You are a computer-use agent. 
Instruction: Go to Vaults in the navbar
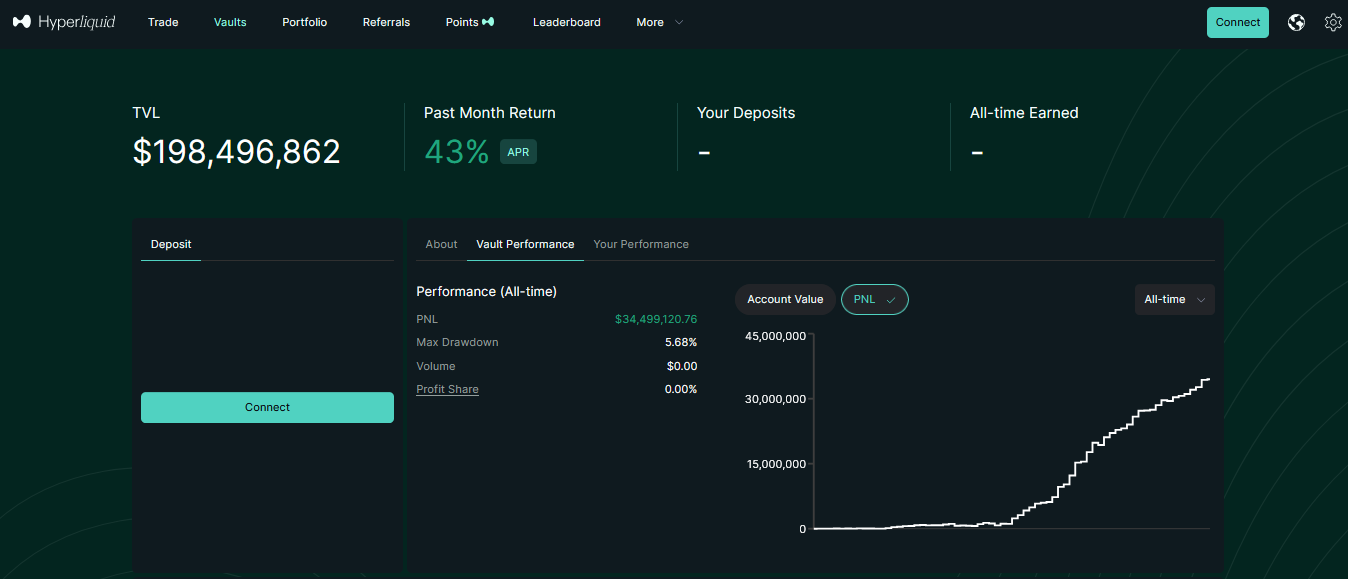coord(230,22)
